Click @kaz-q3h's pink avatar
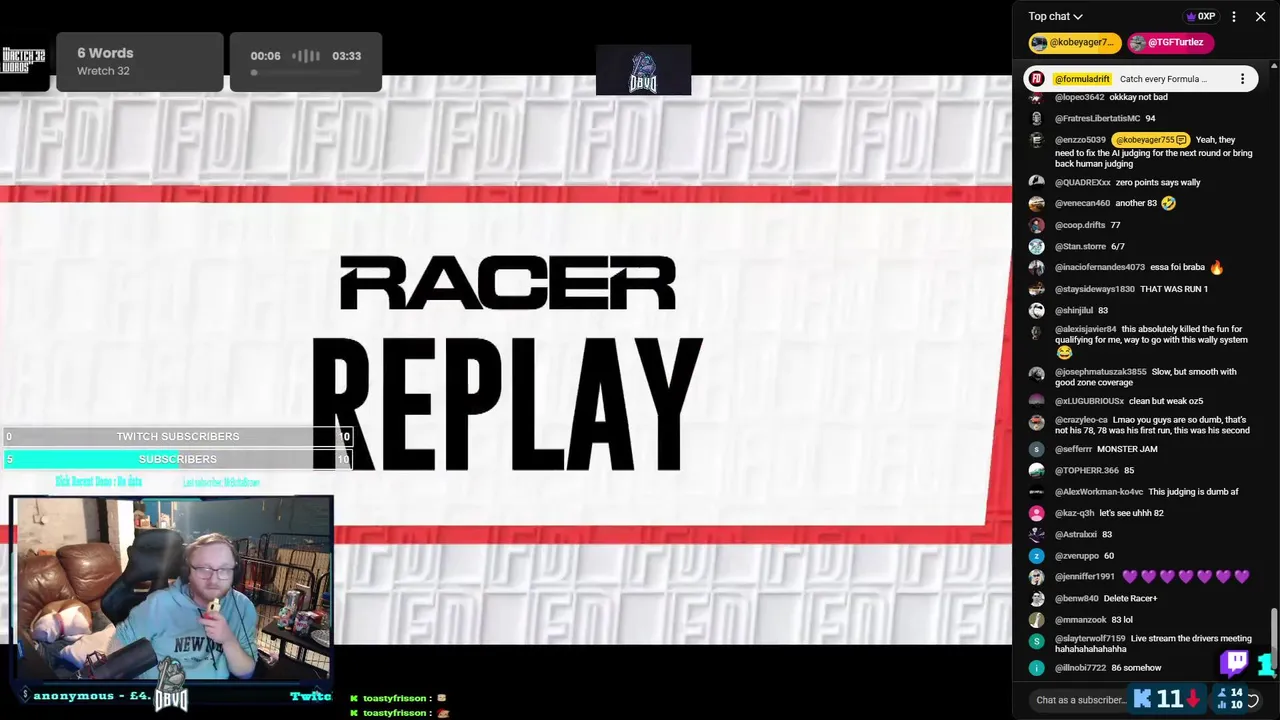1280x720 pixels. pos(1037,514)
